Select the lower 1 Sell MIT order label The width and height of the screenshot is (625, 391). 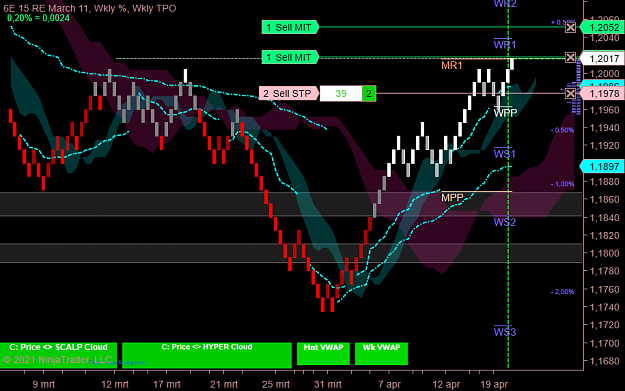290,57
